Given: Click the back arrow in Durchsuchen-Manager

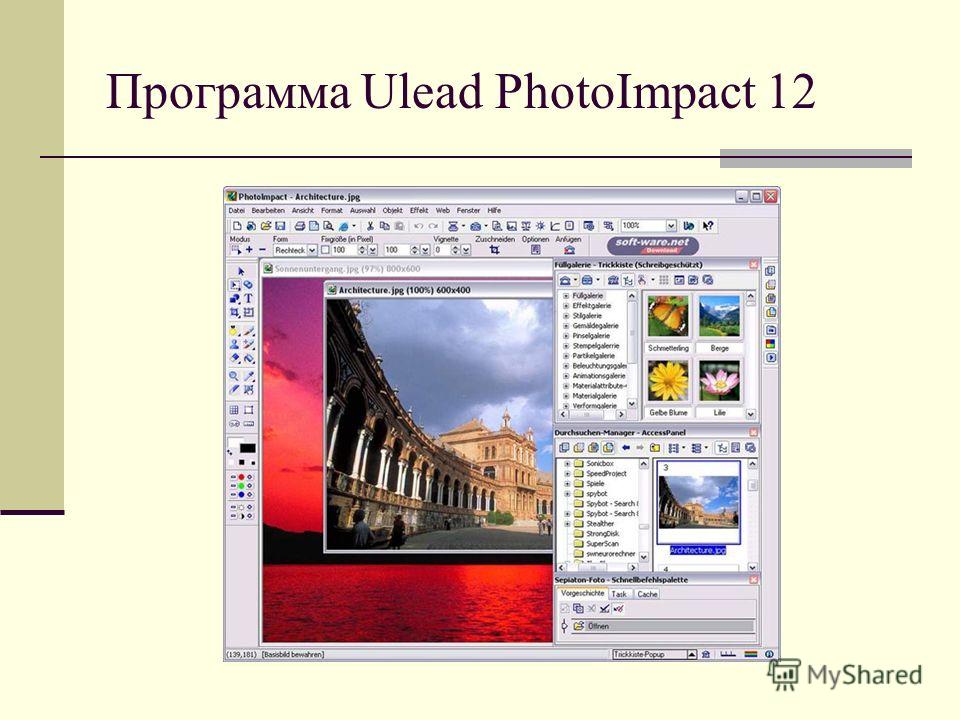Looking at the screenshot, I should (x=626, y=448).
